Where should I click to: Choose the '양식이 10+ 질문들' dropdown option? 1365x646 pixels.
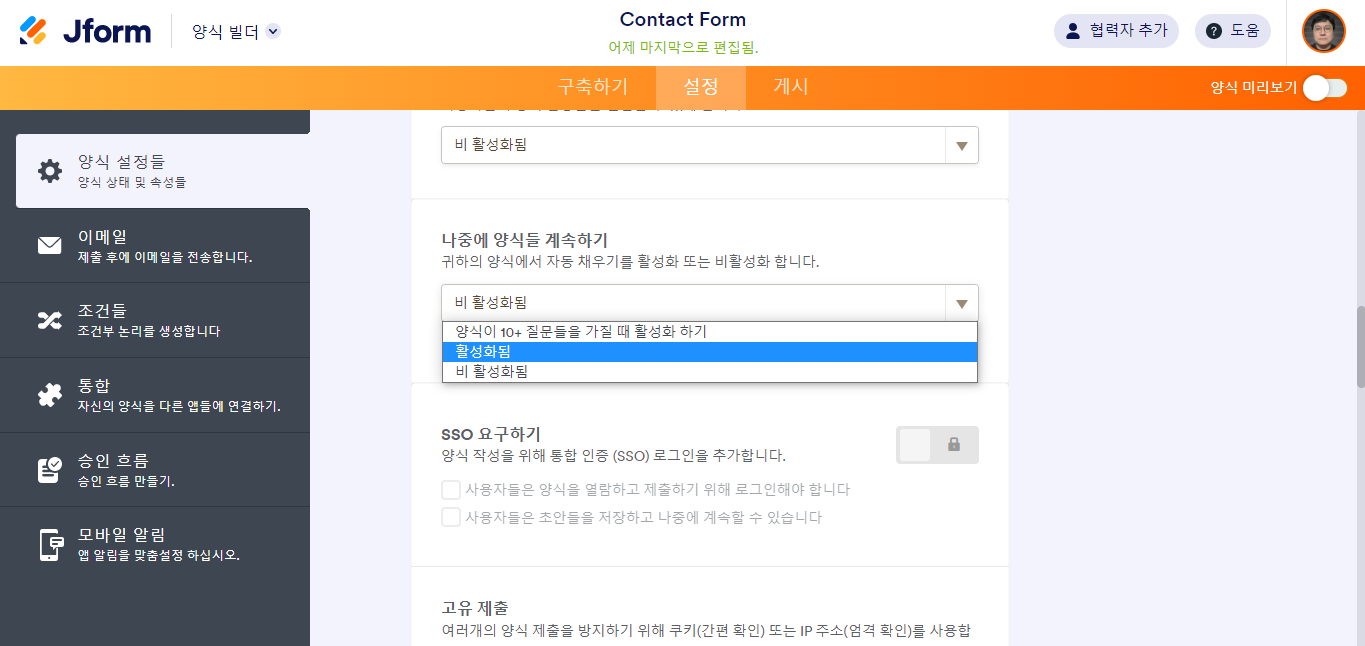pyautogui.click(x=709, y=332)
